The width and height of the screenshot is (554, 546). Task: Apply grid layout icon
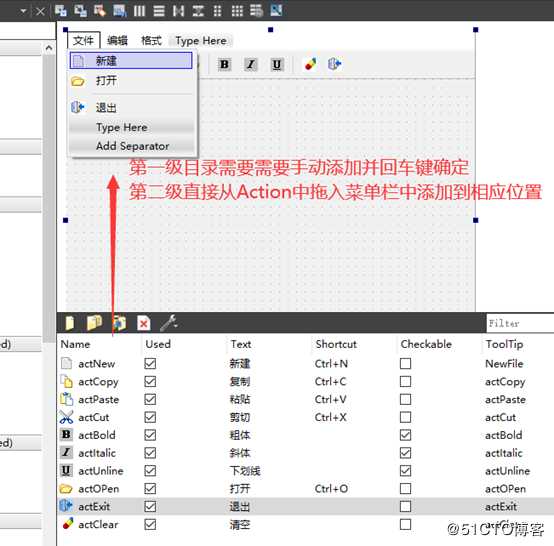(x=237, y=11)
